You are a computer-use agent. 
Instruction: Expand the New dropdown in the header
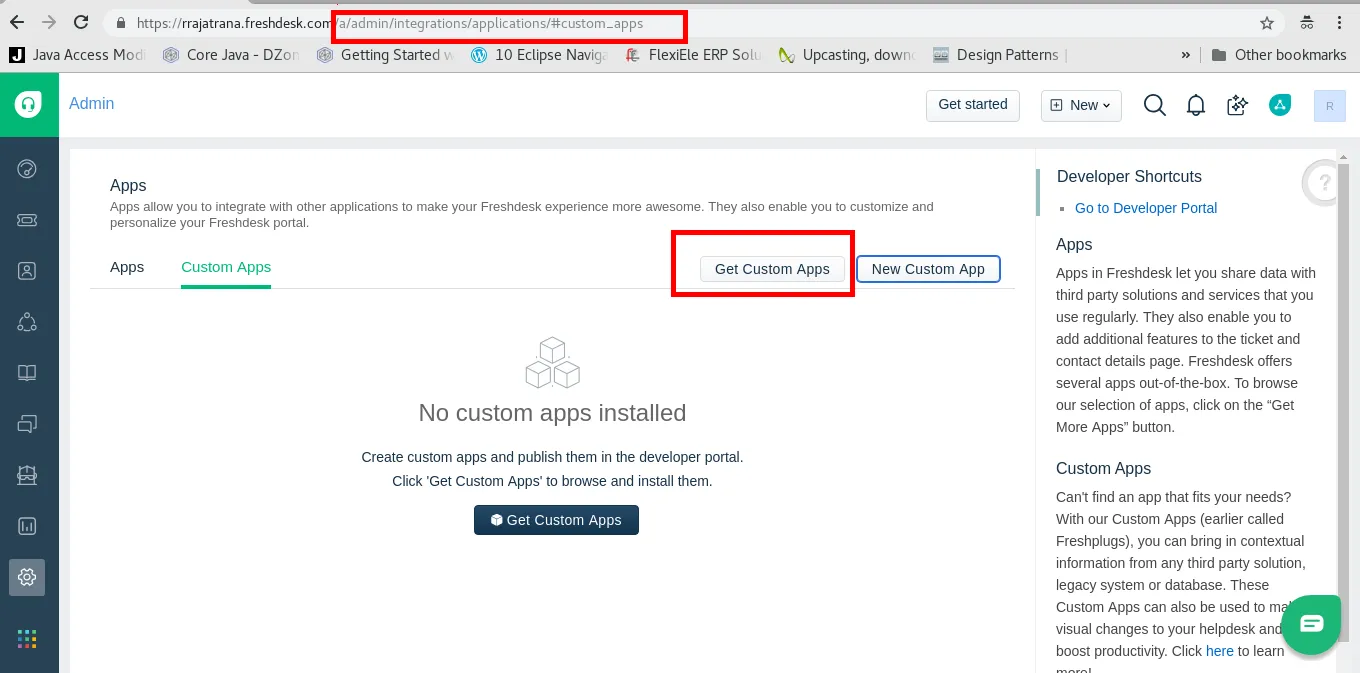pos(1081,105)
